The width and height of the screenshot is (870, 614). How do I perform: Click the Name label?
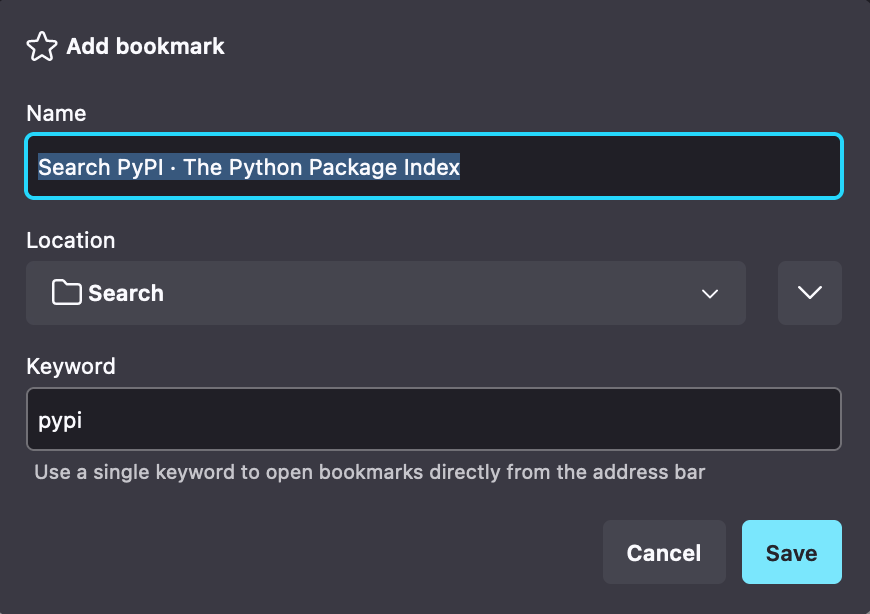point(56,113)
